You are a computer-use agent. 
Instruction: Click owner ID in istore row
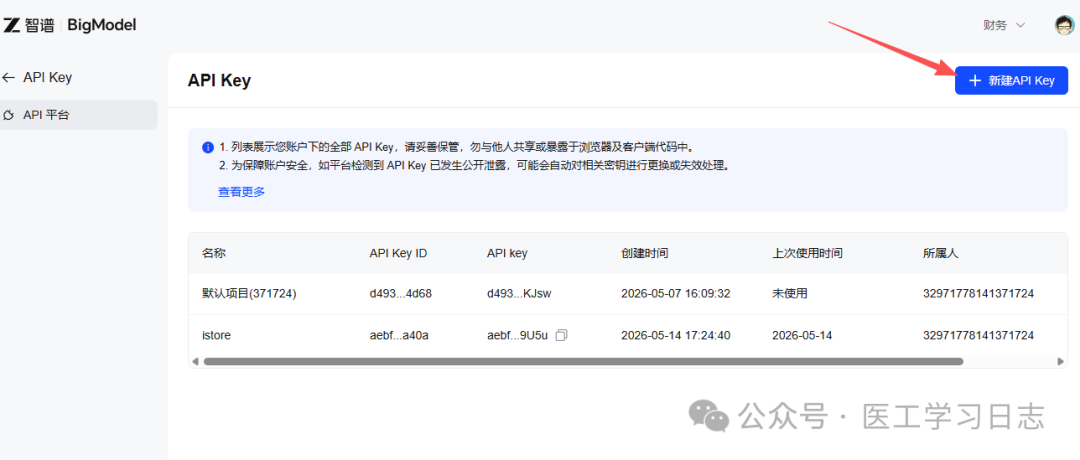coord(978,335)
